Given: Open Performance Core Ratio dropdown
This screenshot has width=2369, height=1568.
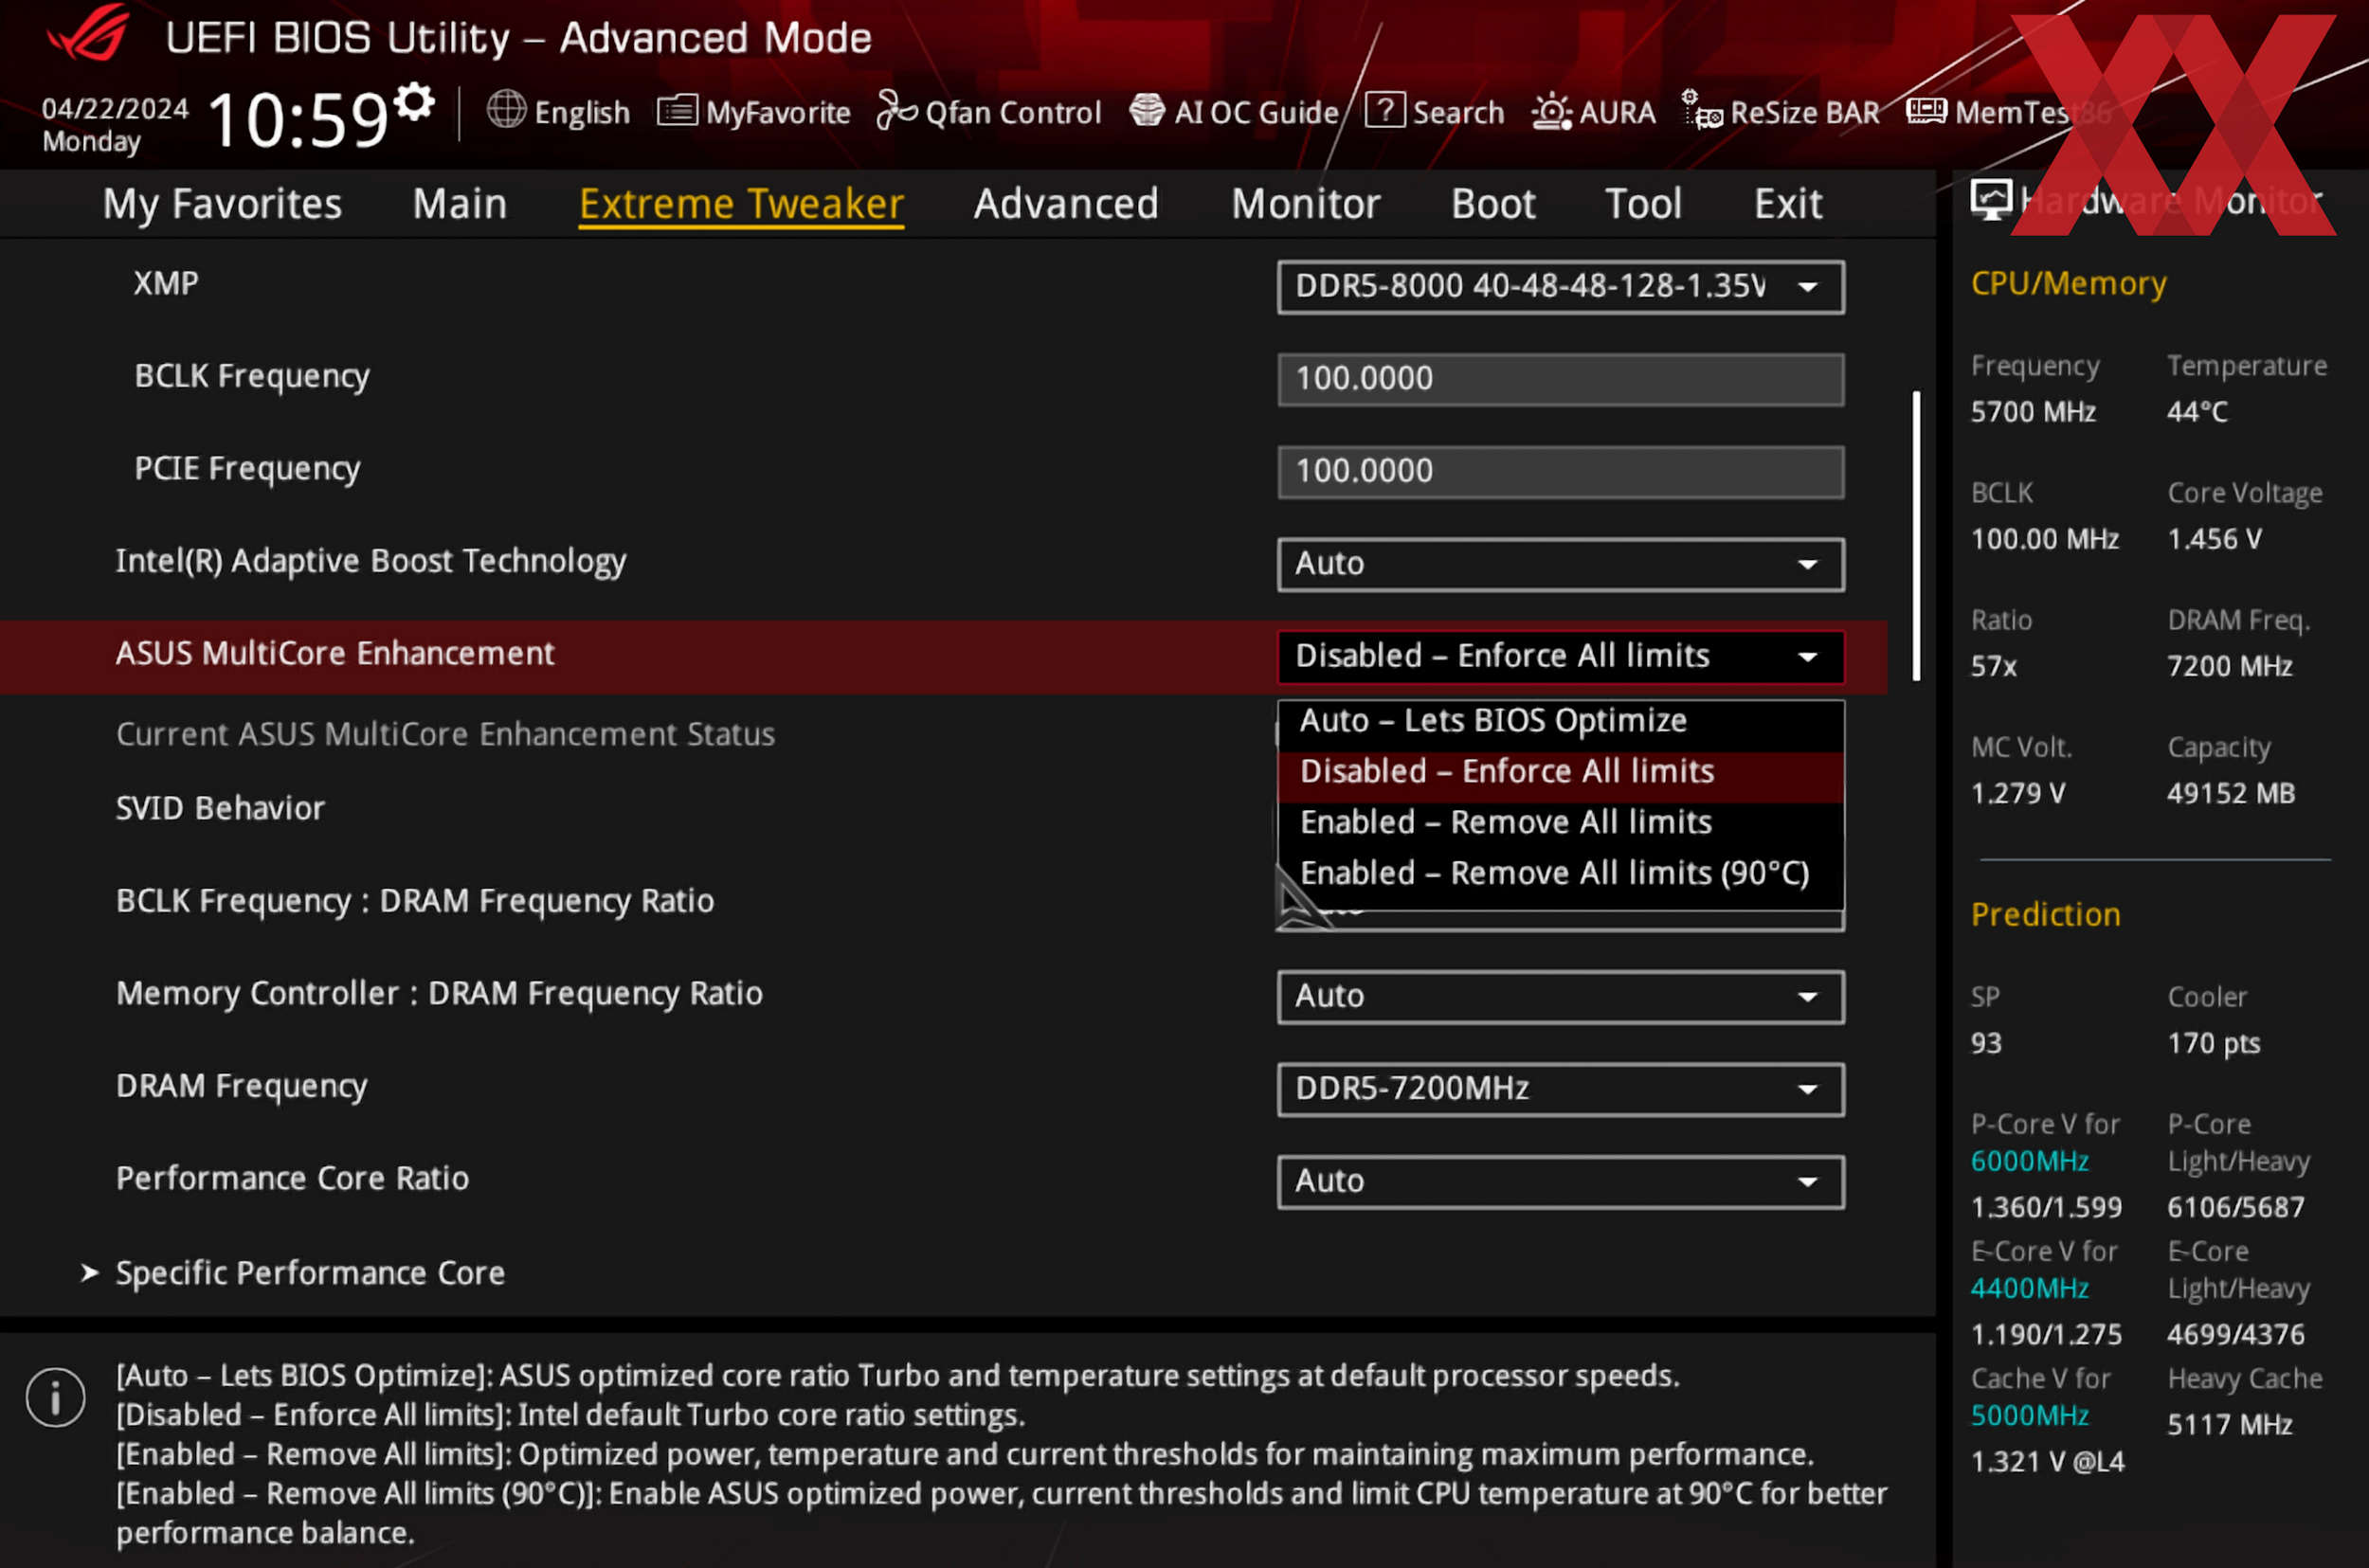Looking at the screenshot, I should (1560, 1182).
